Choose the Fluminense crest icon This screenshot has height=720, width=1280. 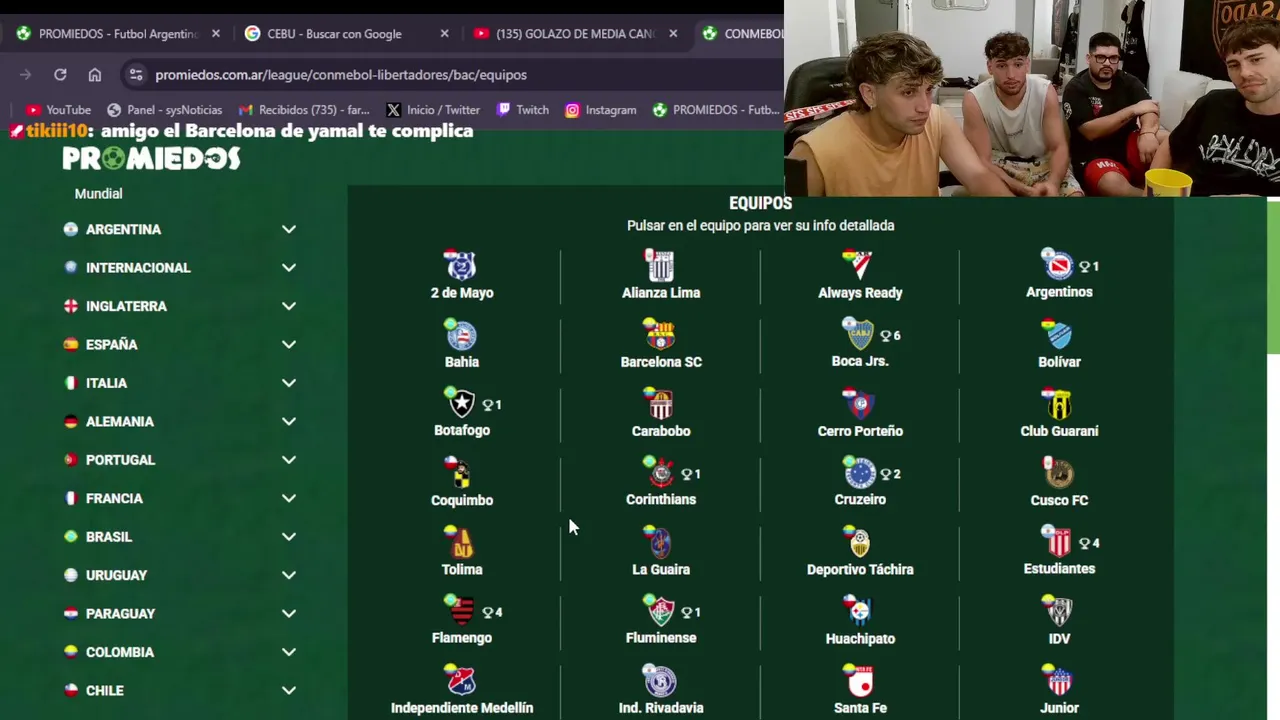click(660, 610)
